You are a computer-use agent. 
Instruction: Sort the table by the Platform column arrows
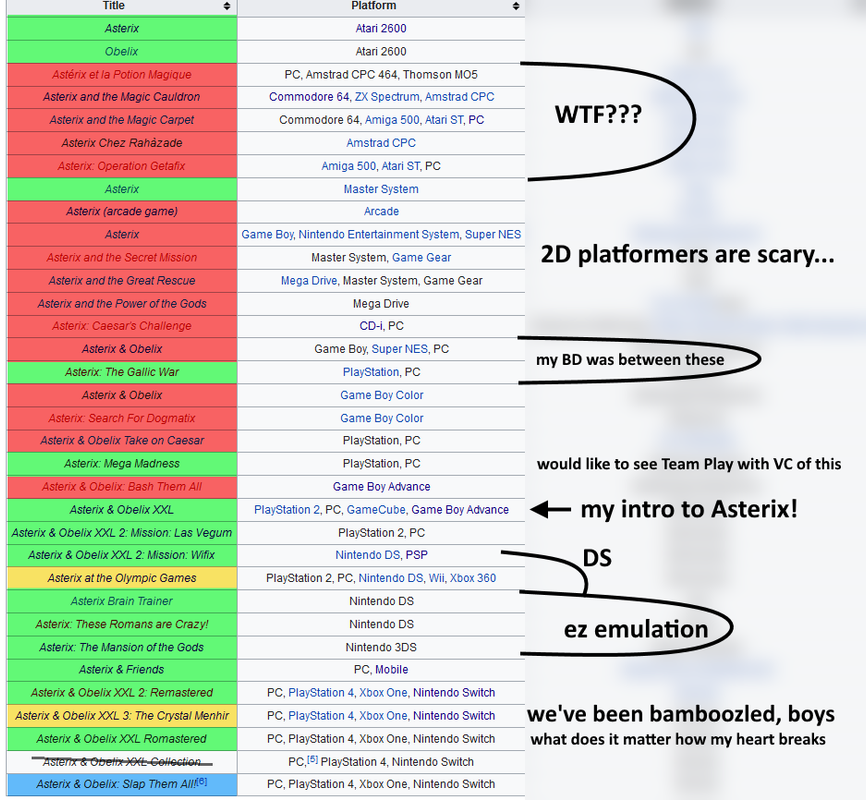(515, 6)
